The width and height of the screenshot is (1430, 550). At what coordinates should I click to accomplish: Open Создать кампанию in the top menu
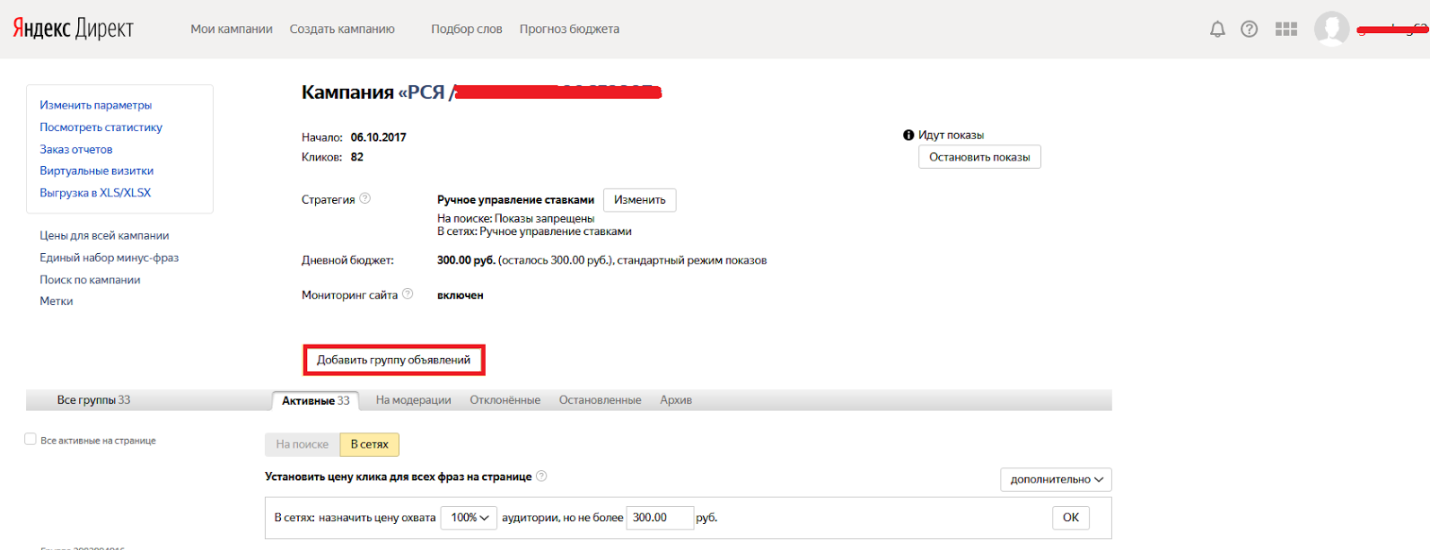[342, 29]
